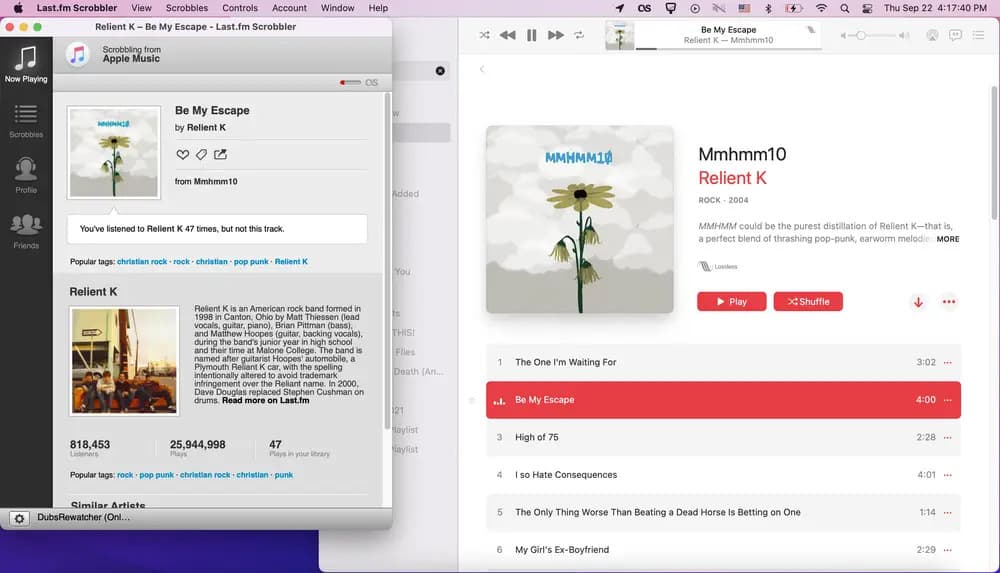Open the AirPlay output icon in Music

pyautogui.click(x=932, y=35)
